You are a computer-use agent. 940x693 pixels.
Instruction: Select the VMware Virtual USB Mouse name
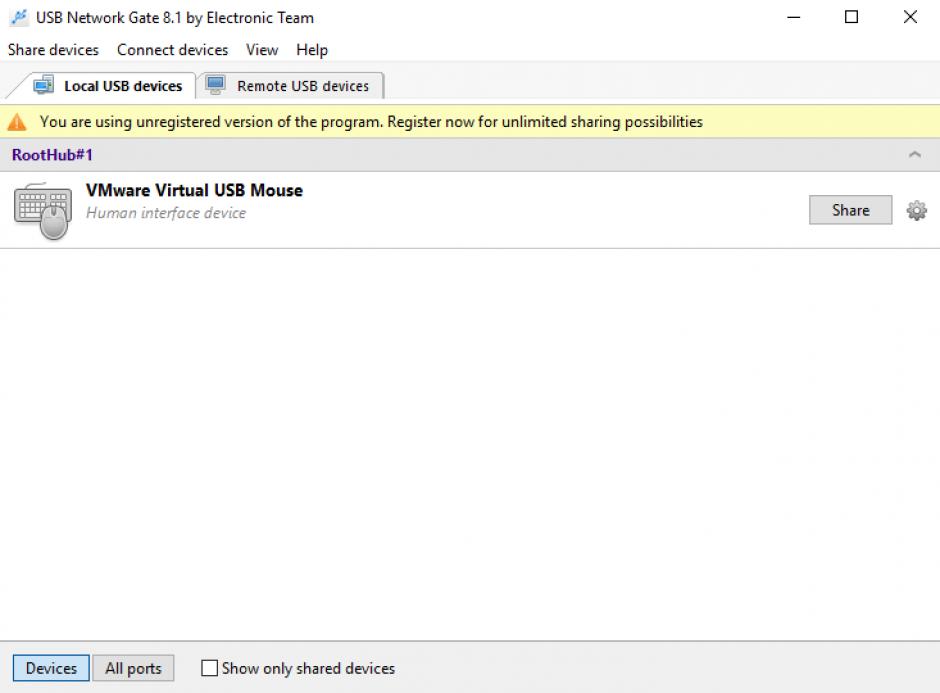click(x=194, y=190)
